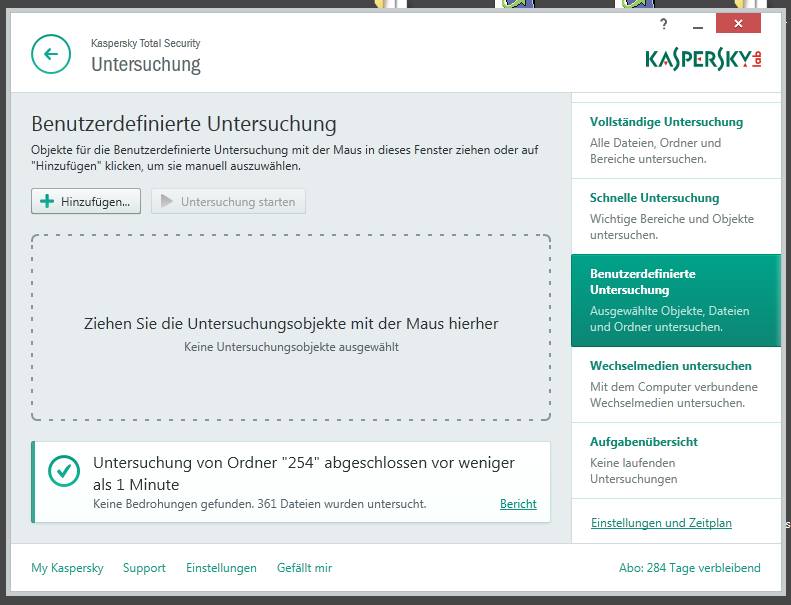Click the play icon on Untersuchung starten

pos(167,202)
